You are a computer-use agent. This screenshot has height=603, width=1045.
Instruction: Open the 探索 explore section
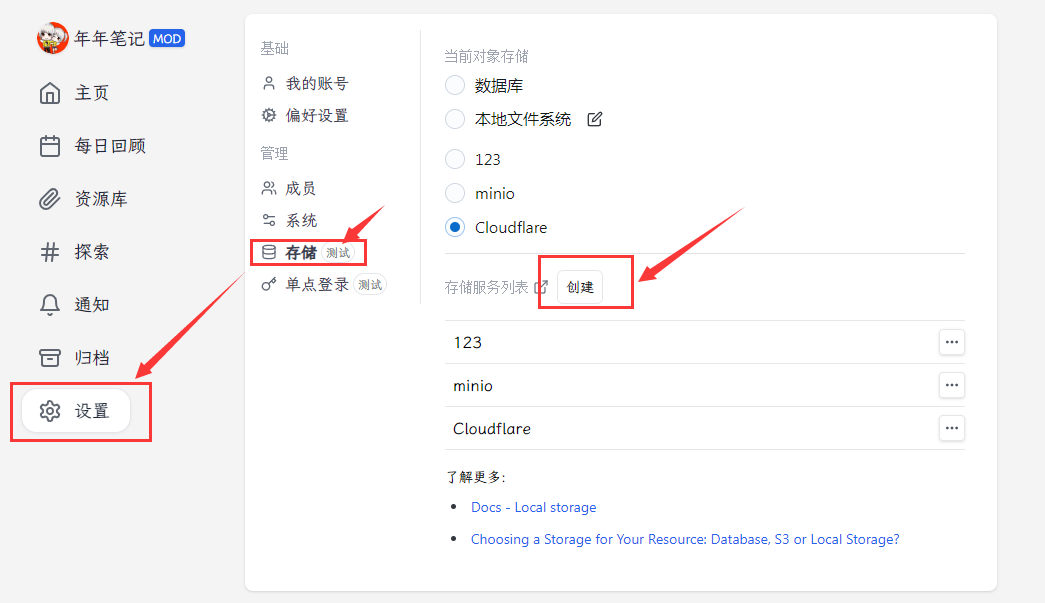[x=74, y=252]
